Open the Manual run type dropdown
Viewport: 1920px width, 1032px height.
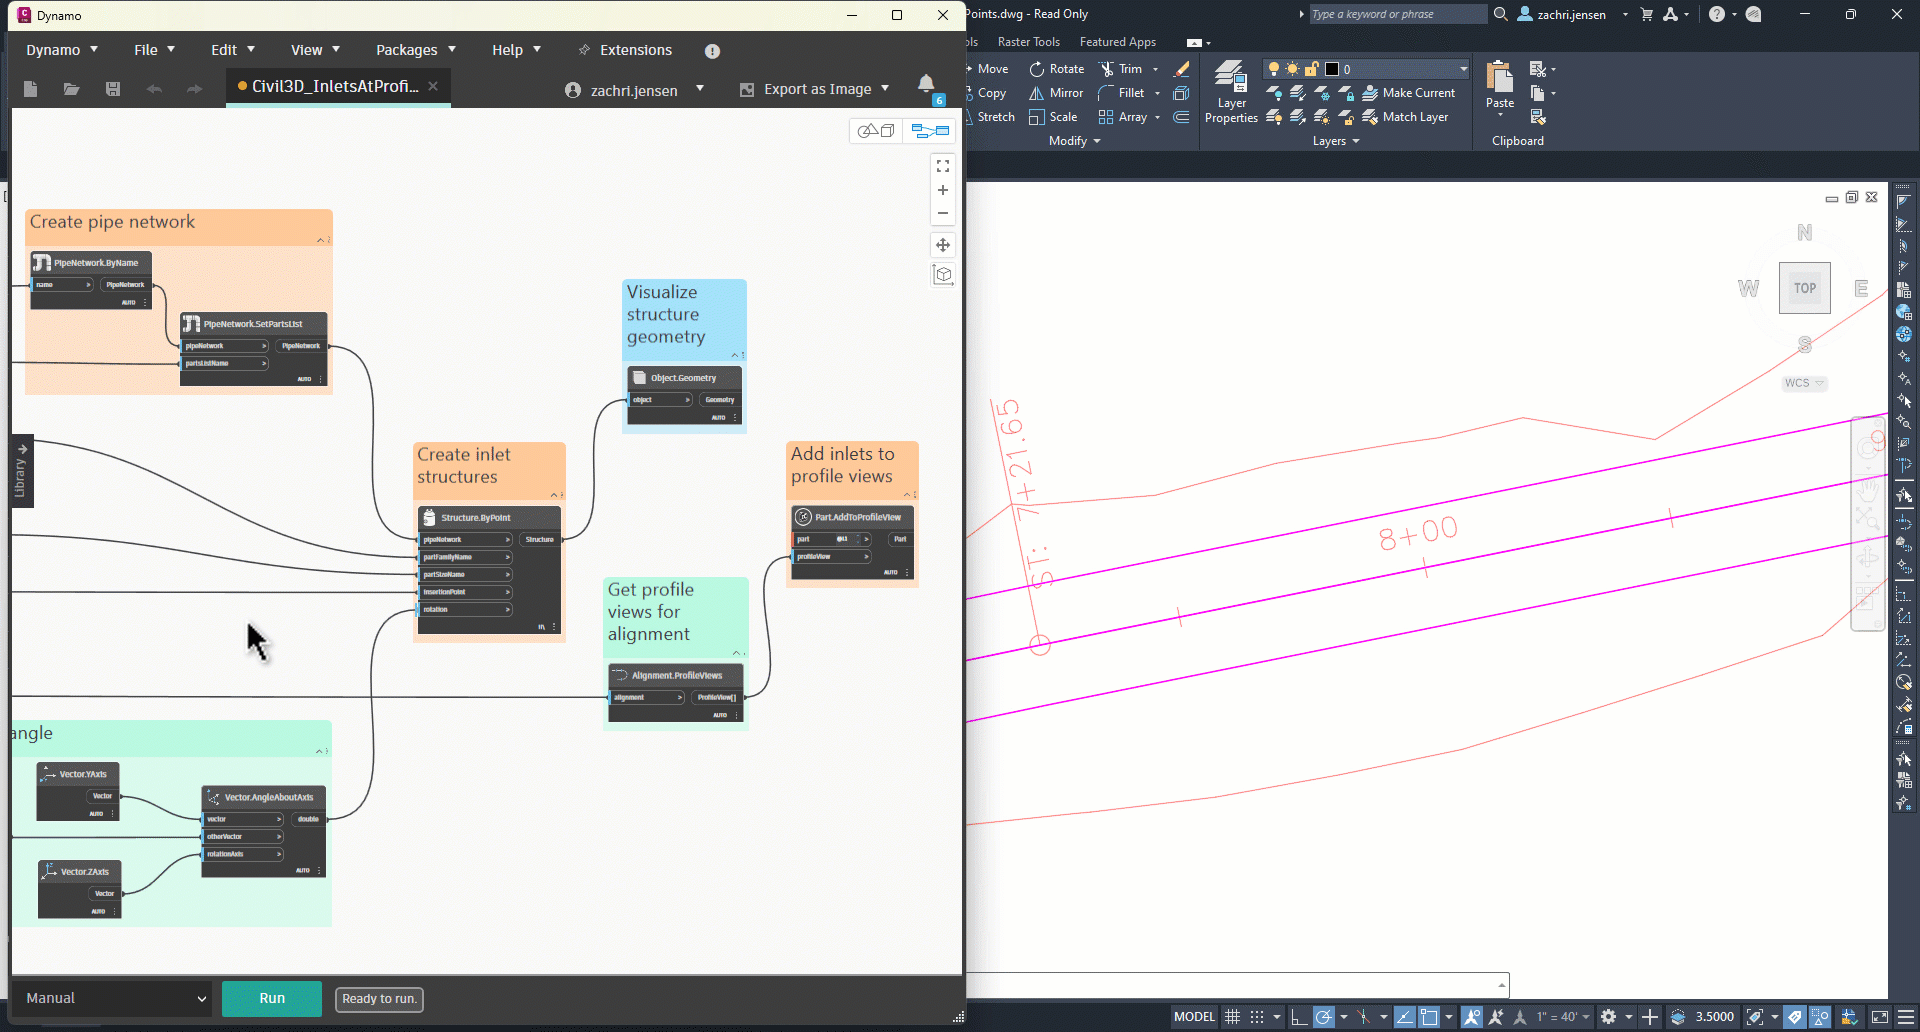click(x=115, y=998)
